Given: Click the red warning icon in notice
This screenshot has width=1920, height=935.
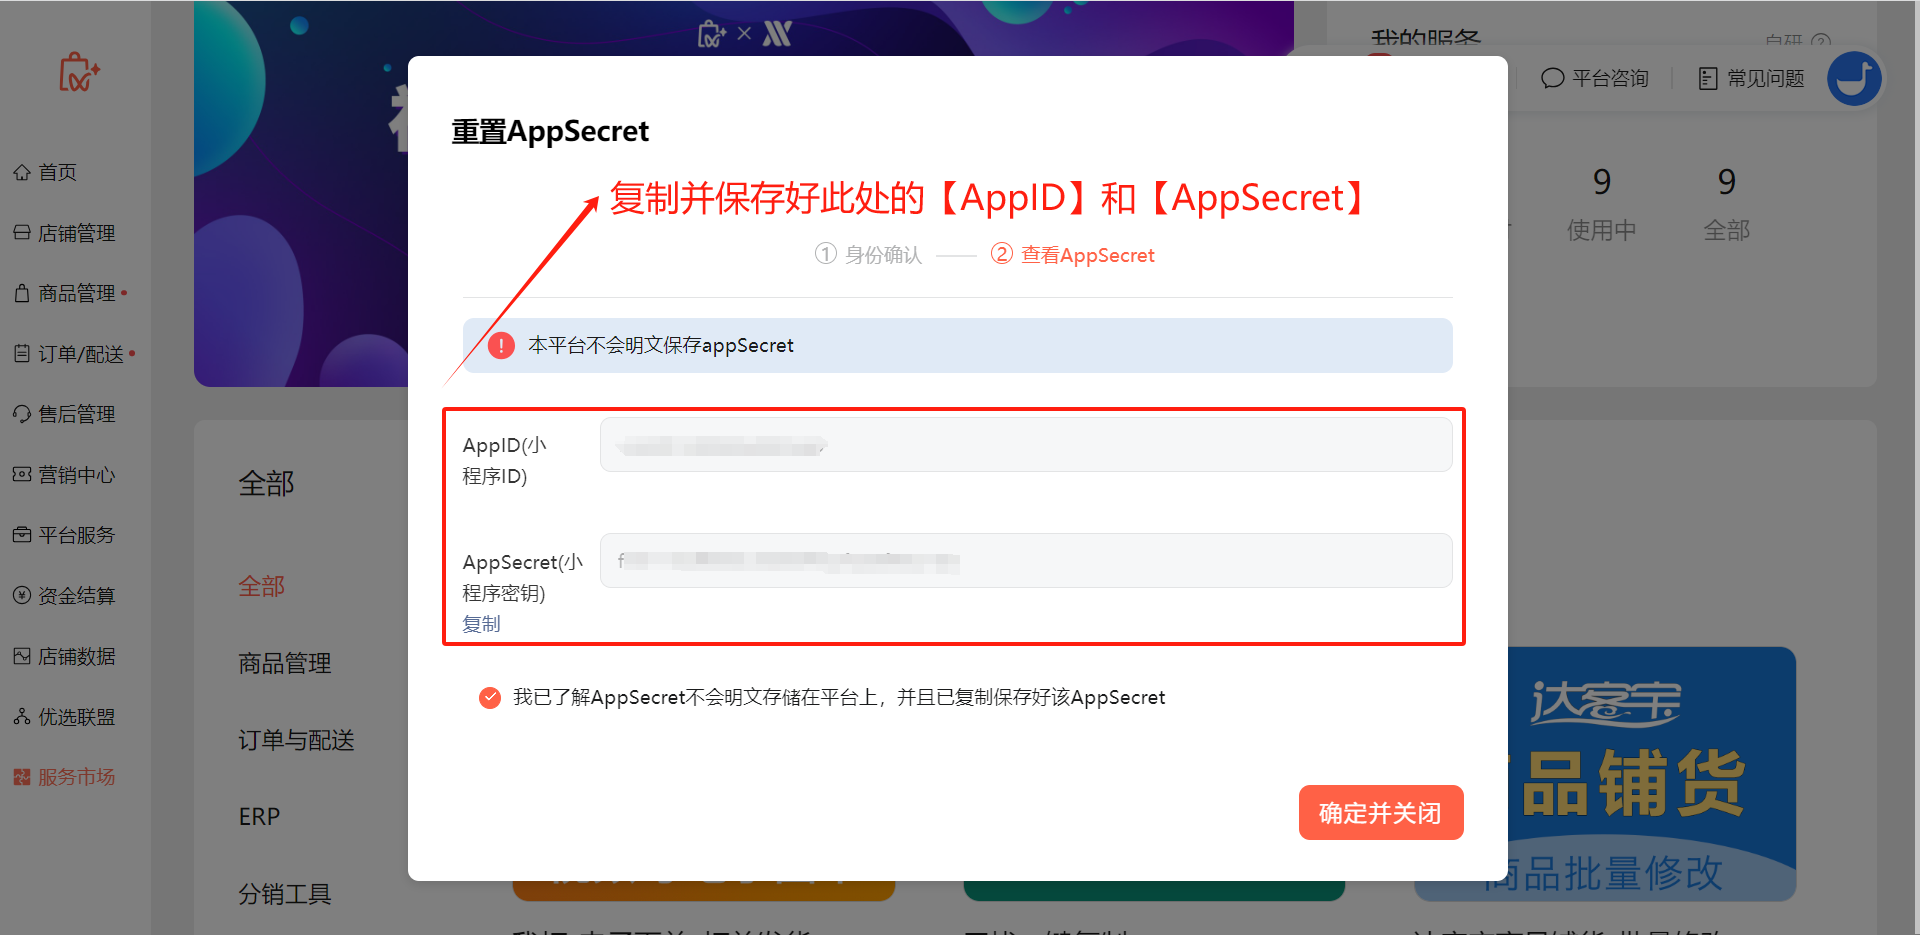Looking at the screenshot, I should pos(501,346).
